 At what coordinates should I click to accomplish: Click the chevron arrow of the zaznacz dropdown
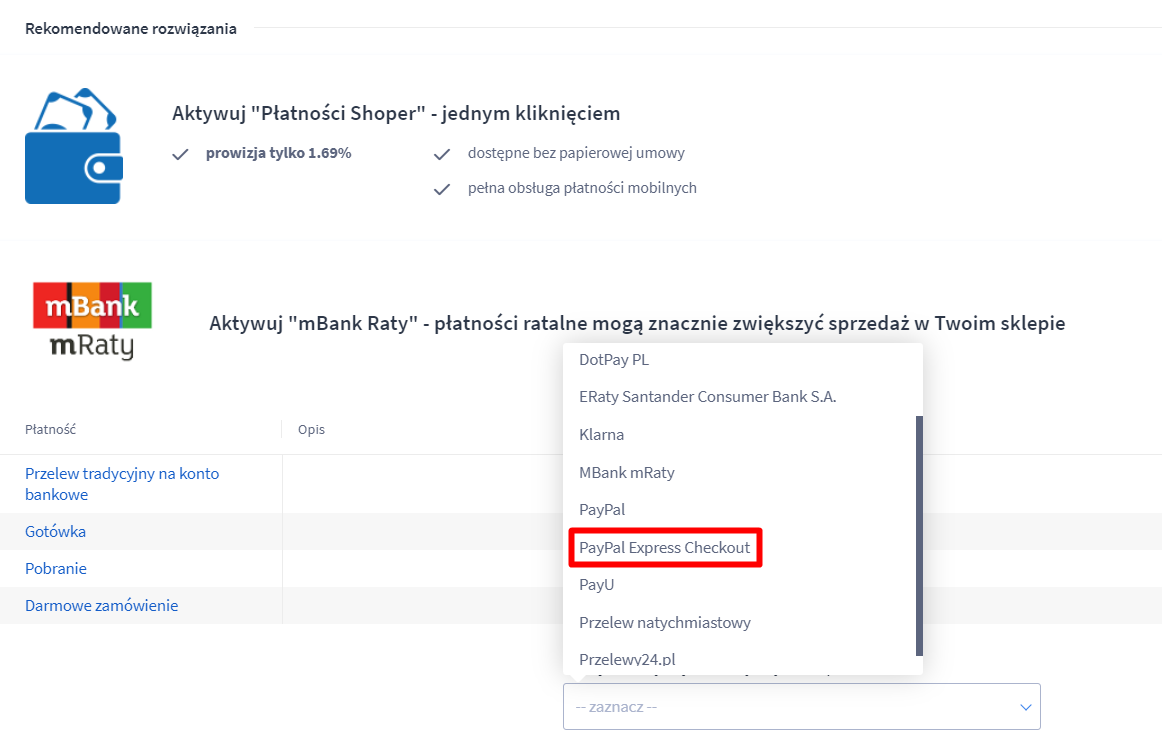tap(1026, 707)
